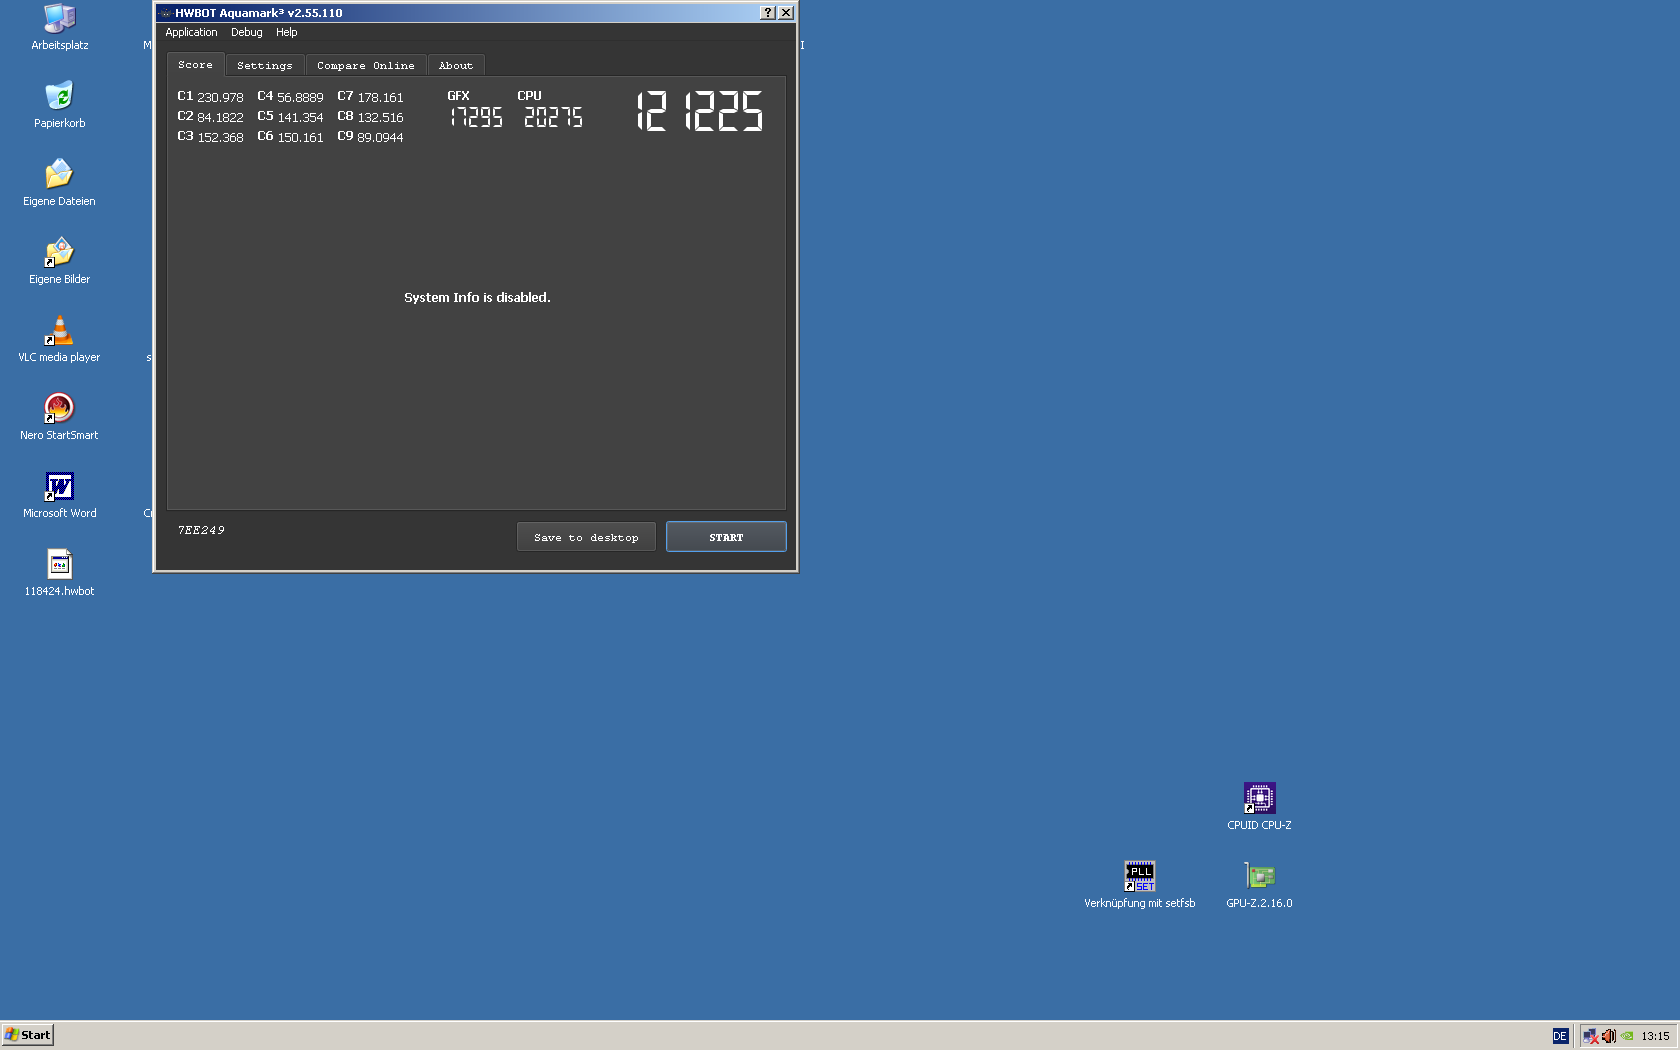This screenshot has width=1680, height=1050.
Task: Click the START benchmark button
Action: click(726, 537)
